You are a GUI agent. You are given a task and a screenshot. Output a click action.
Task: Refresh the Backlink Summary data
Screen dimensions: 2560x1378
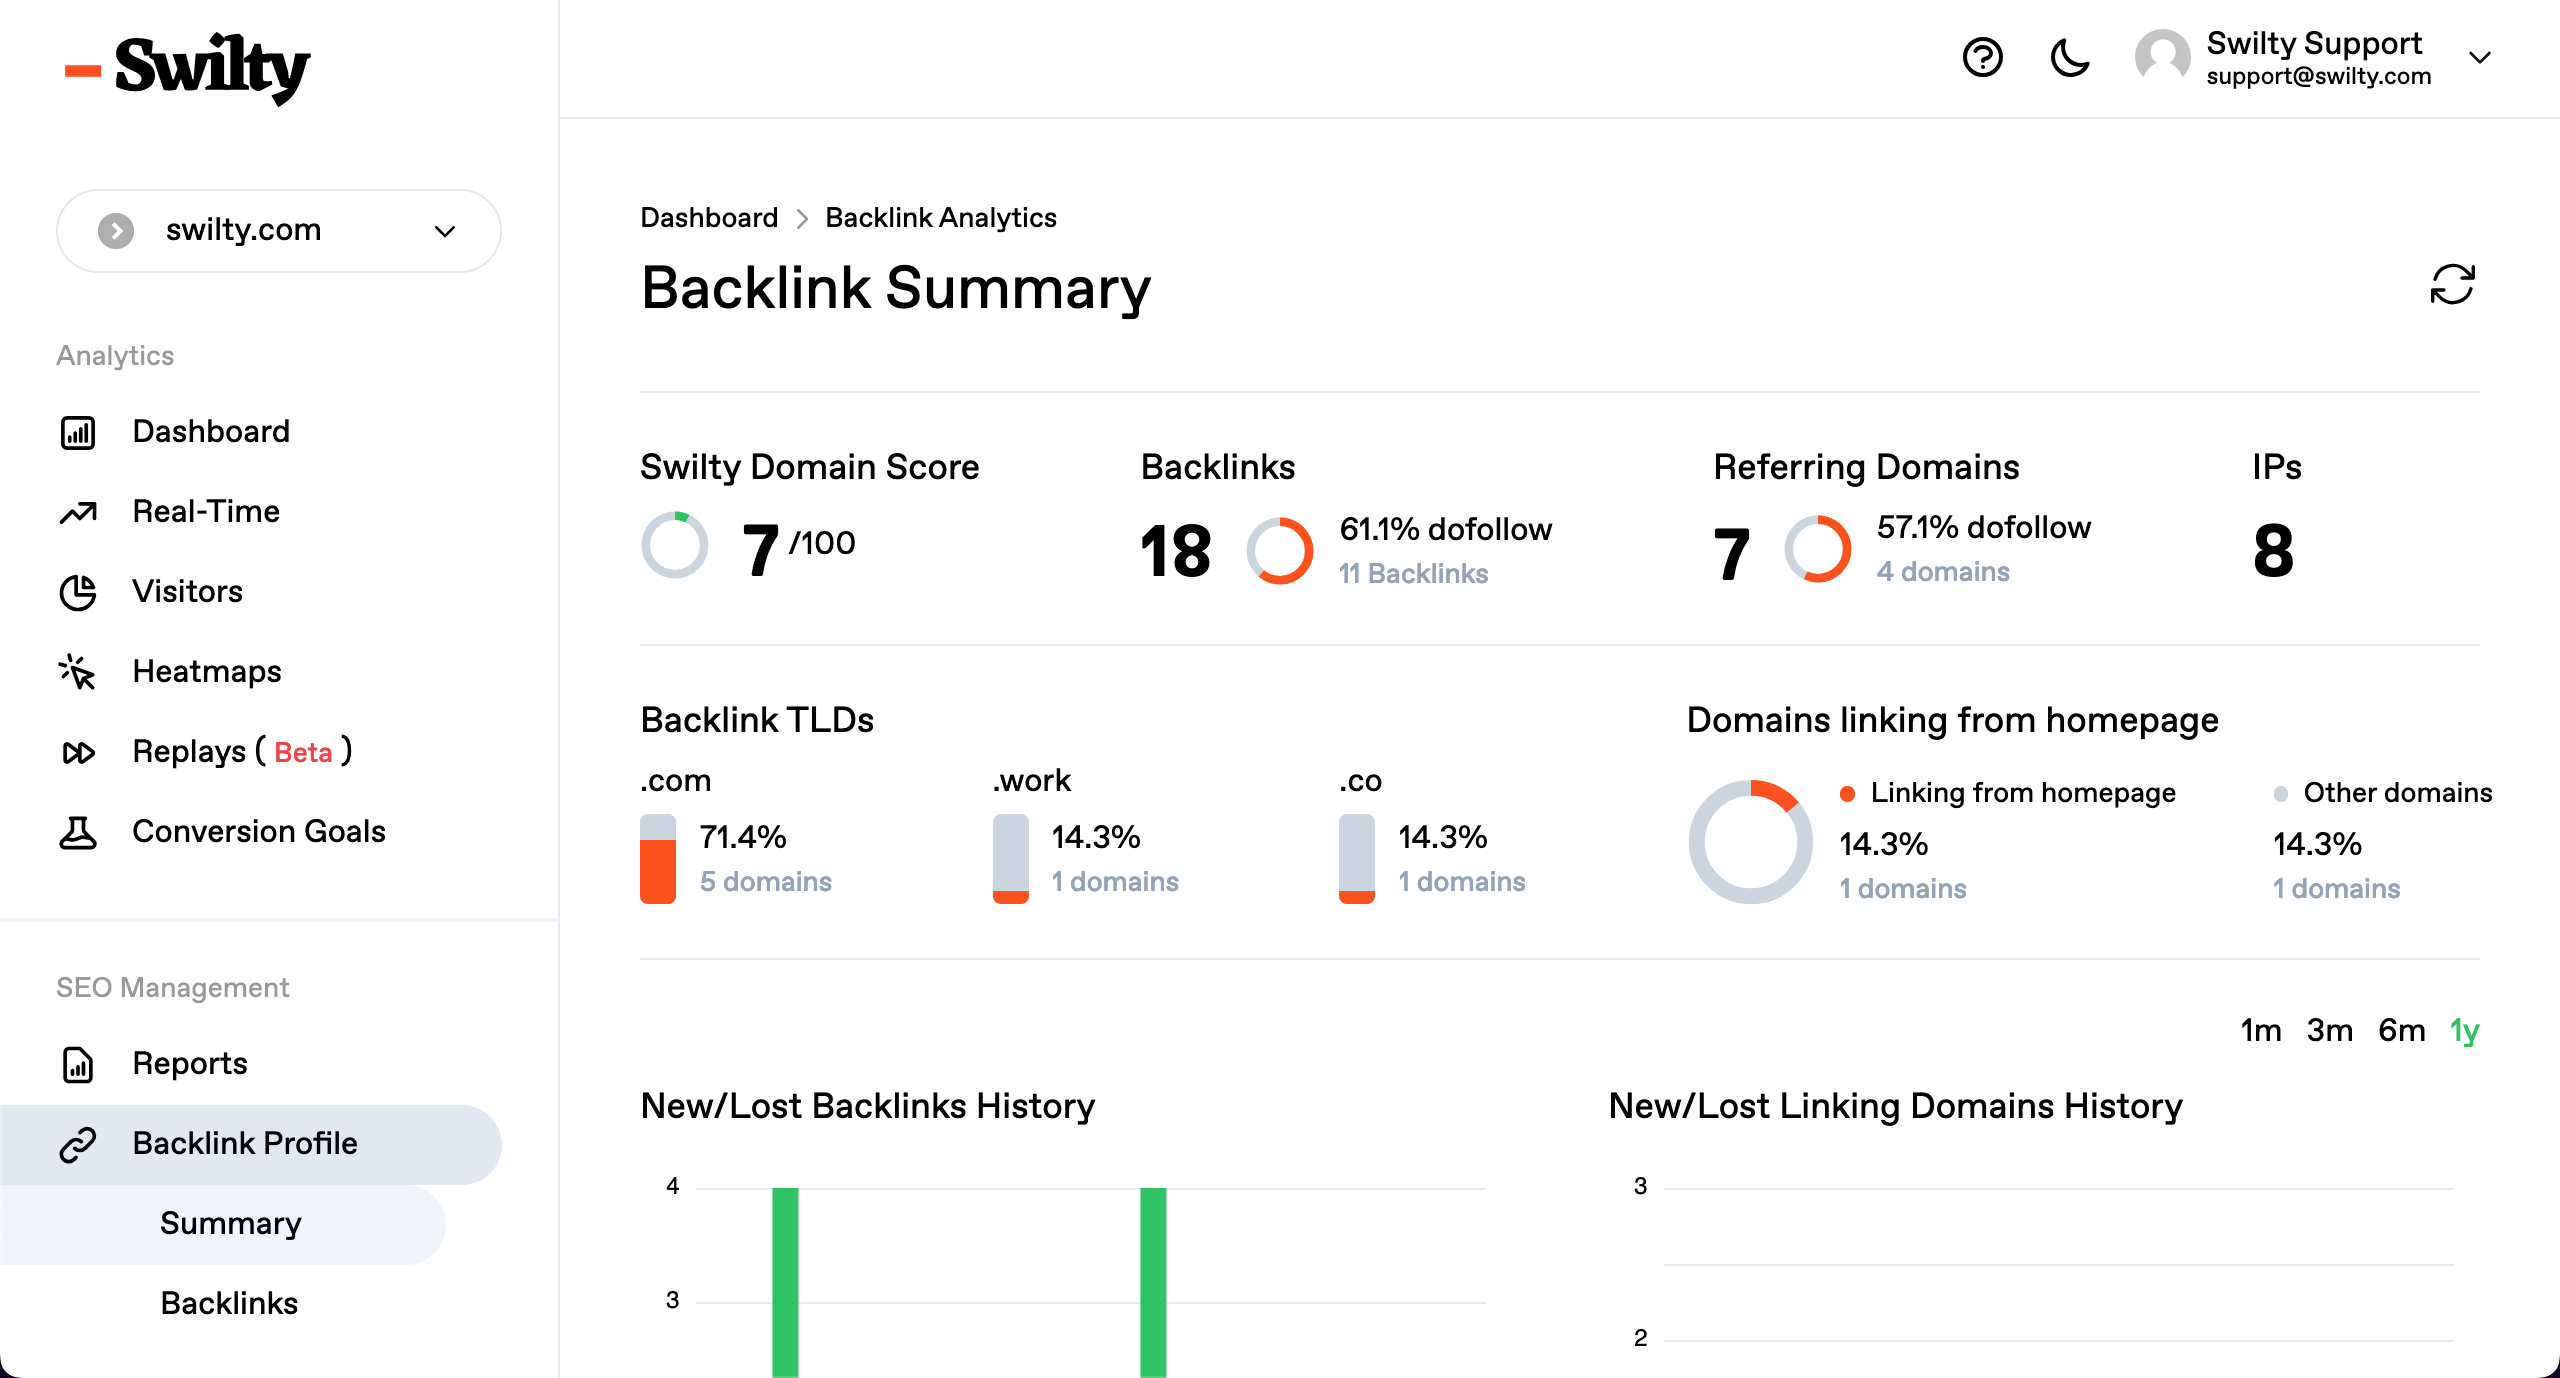tap(2452, 285)
